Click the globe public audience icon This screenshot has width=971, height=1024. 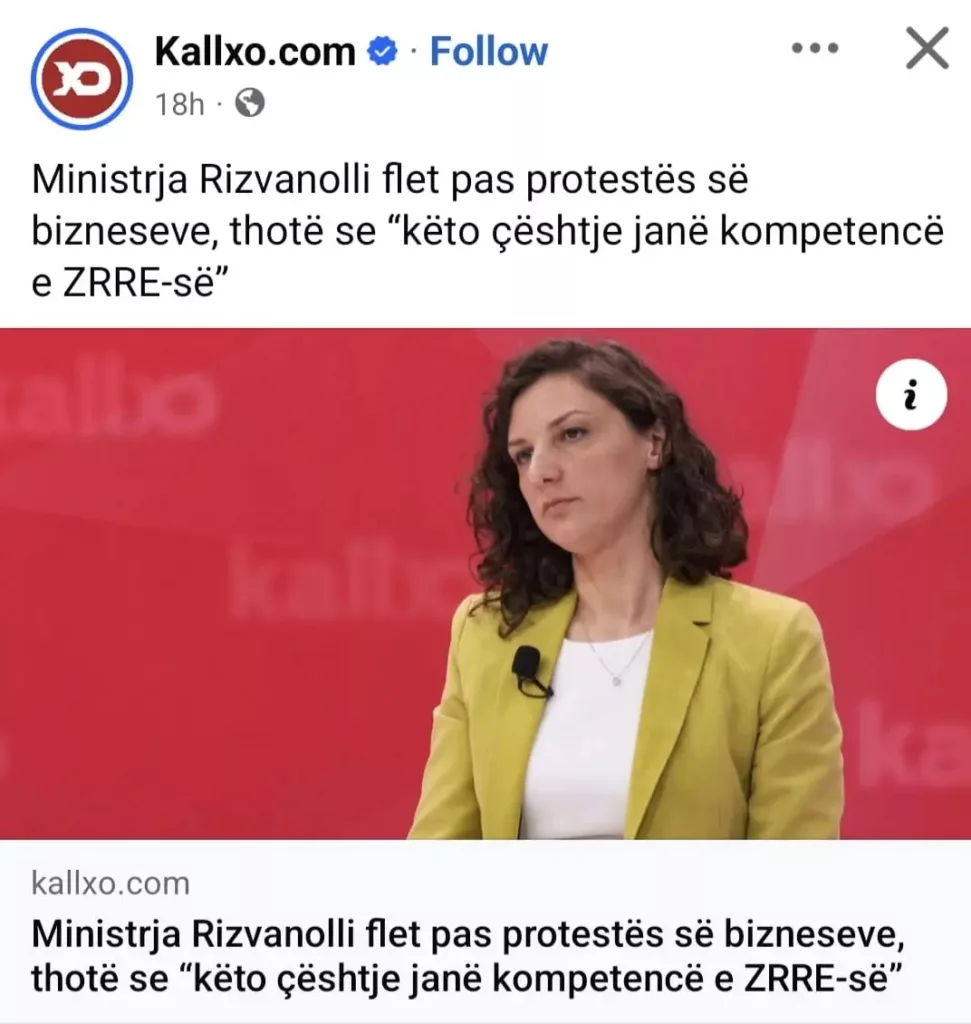[x=250, y=103]
